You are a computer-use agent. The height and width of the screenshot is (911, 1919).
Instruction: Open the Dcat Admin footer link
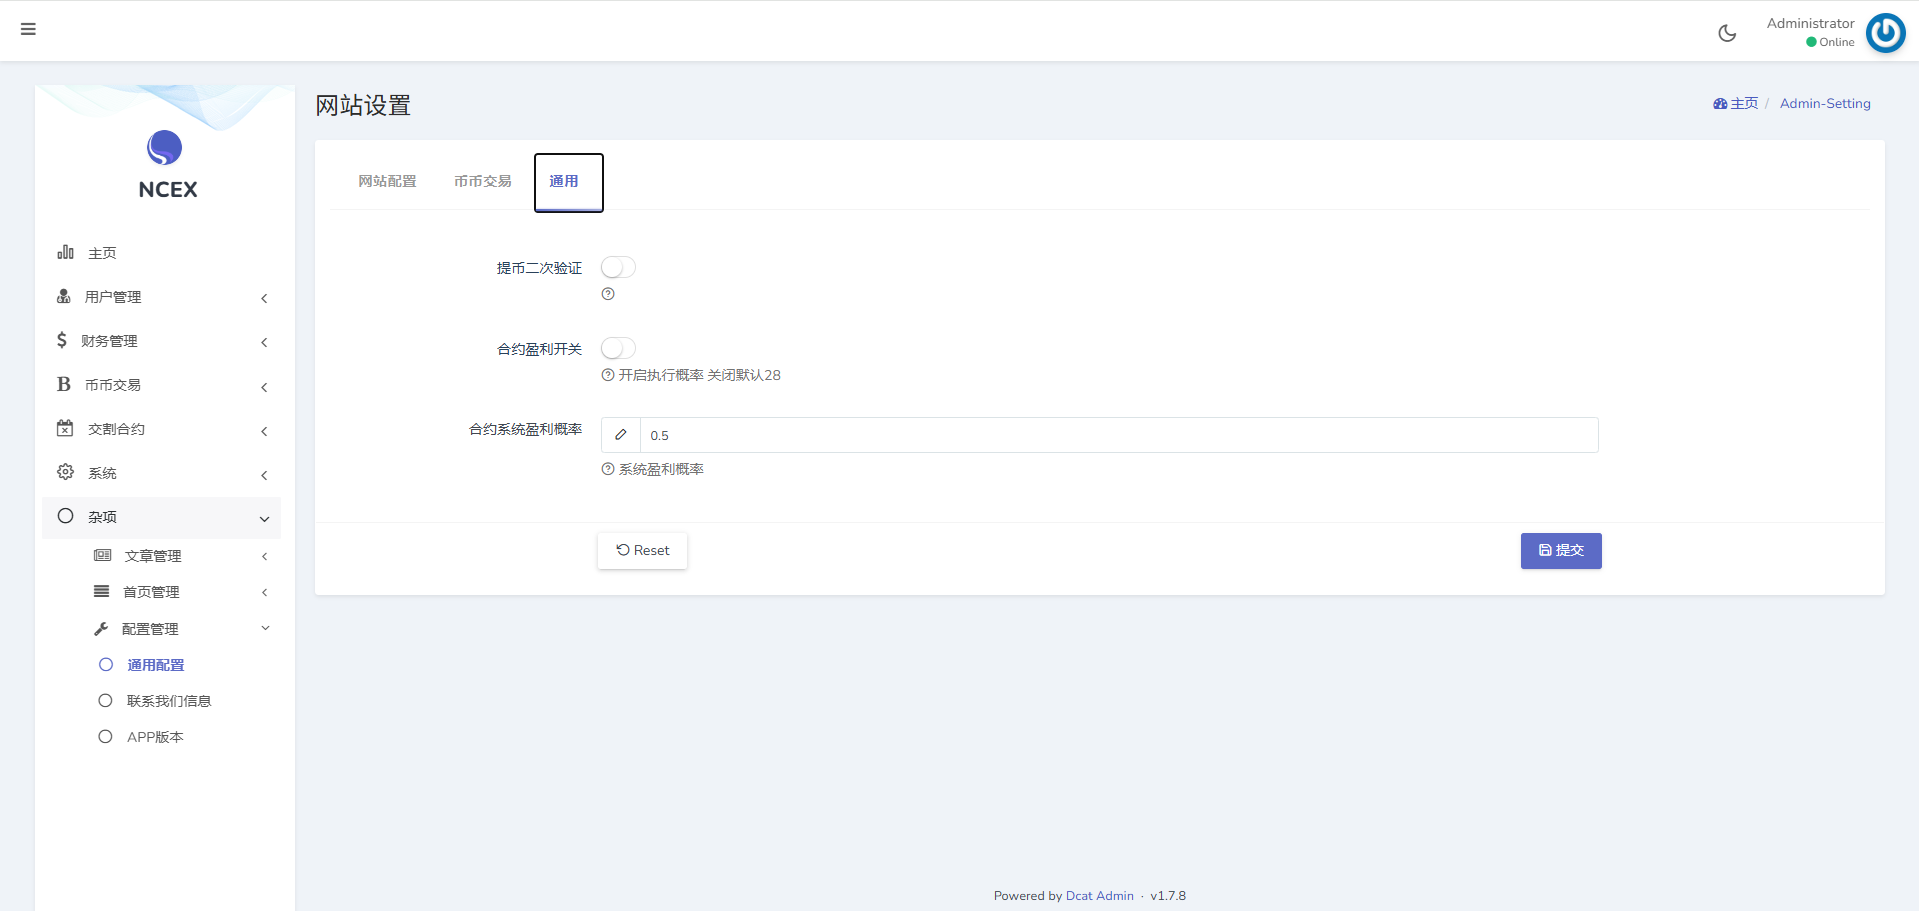(x=1099, y=896)
